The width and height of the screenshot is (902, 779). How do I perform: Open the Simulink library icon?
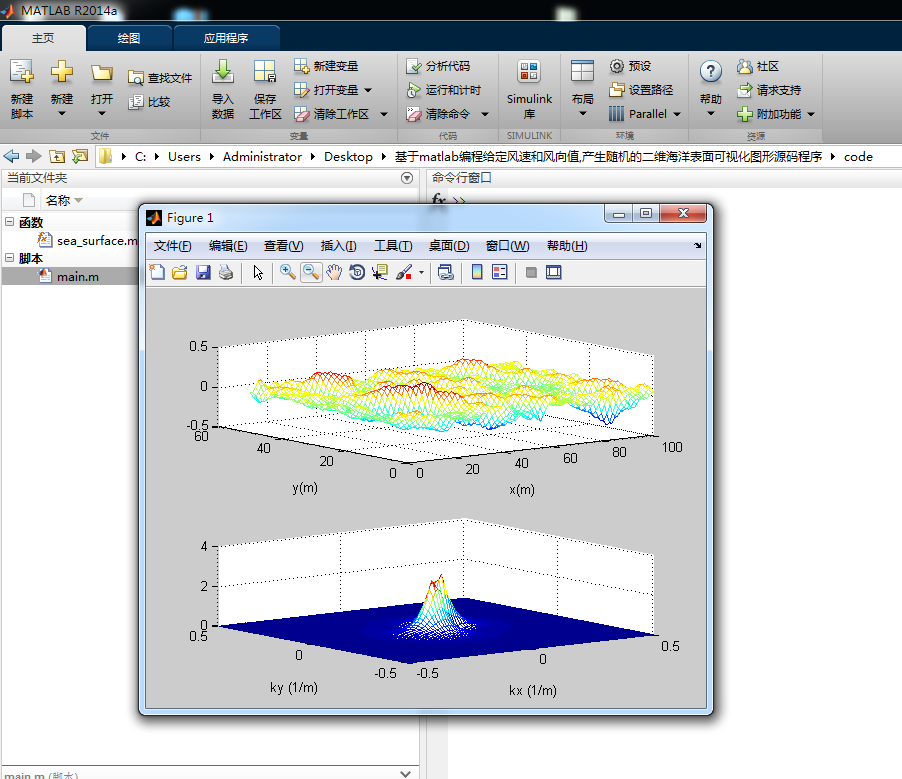529,72
